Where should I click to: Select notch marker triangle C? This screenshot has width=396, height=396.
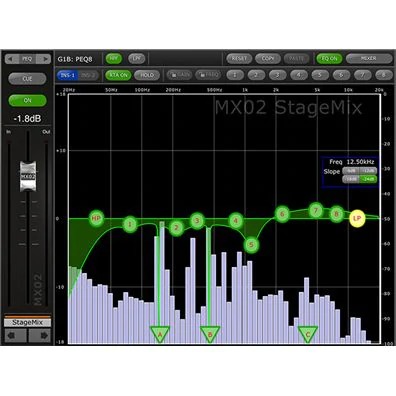coord(308,334)
